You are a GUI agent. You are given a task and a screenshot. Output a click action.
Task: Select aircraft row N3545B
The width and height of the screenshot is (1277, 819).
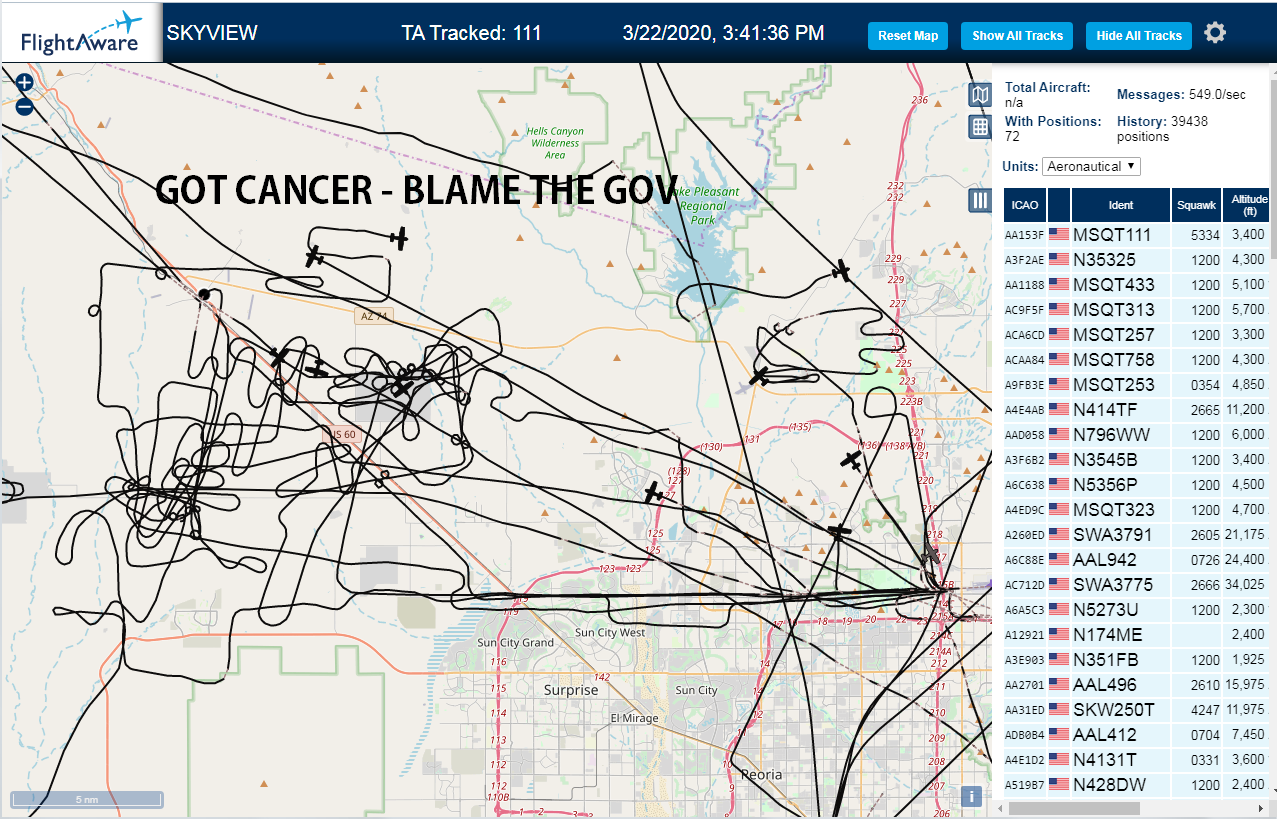(x=1137, y=460)
